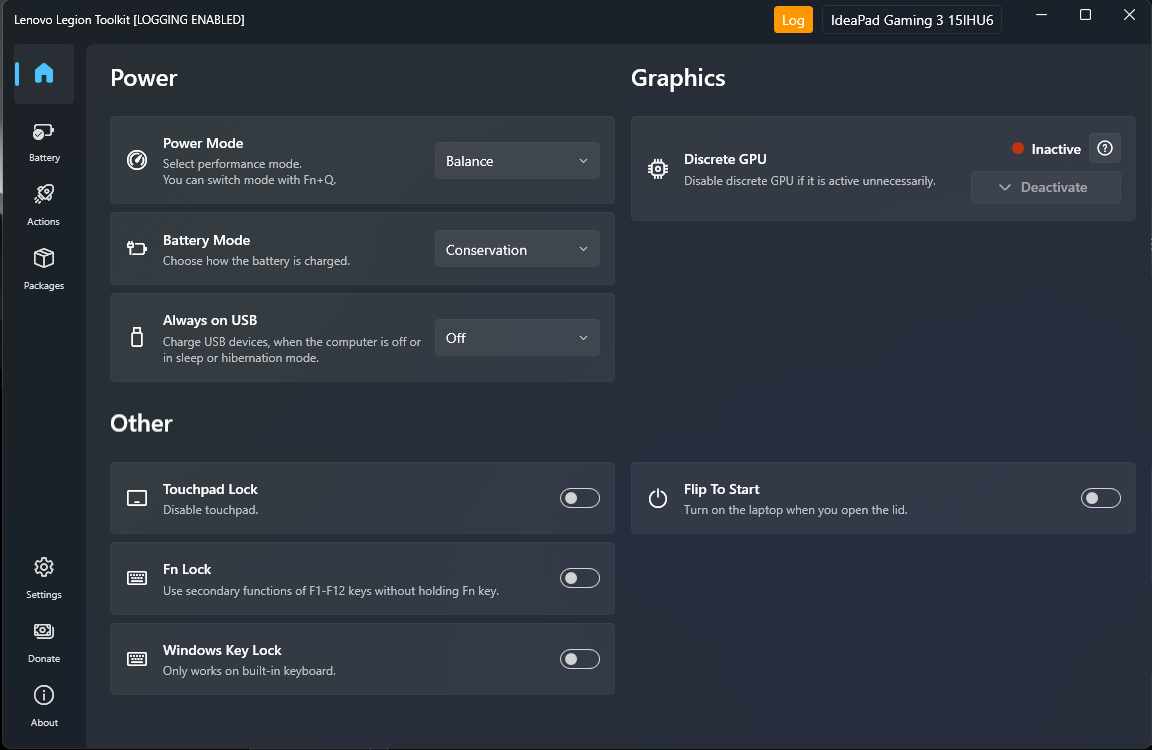This screenshot has height=750, width=1152.
Task: Click the Fn Lock keyboard icon
Action: tap(137, 578)
